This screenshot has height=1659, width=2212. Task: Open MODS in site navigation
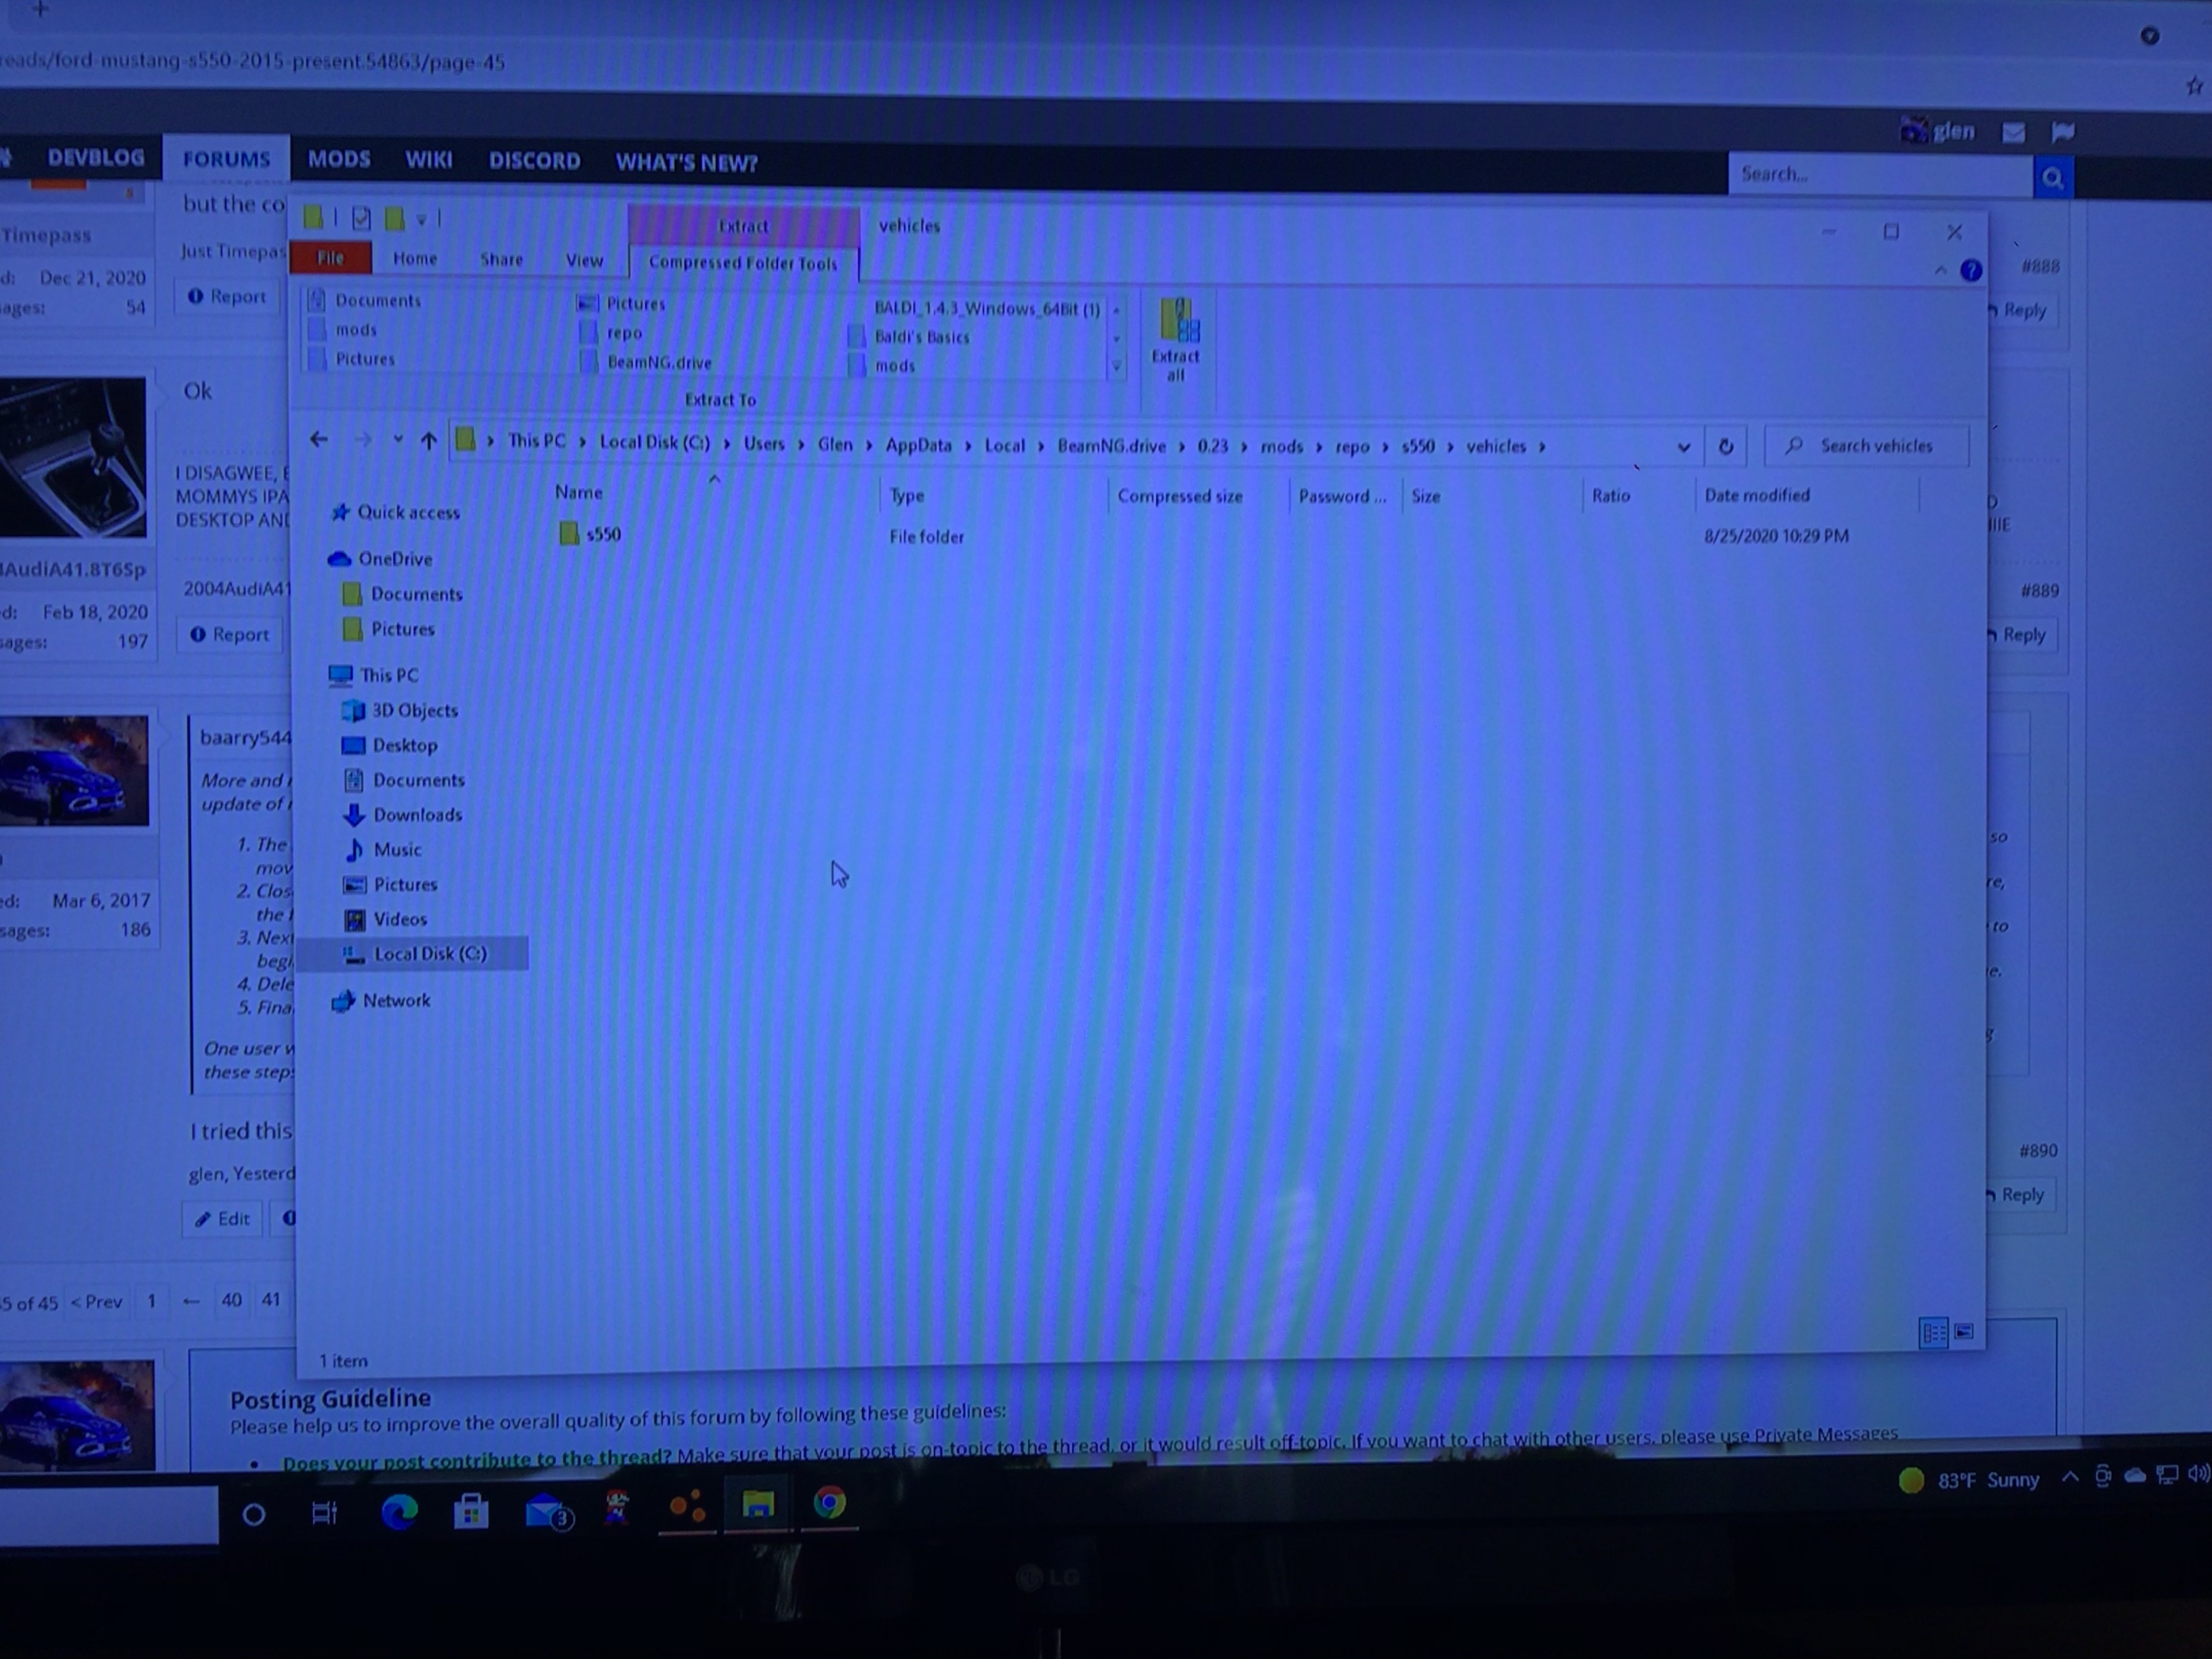click(338, 159)
